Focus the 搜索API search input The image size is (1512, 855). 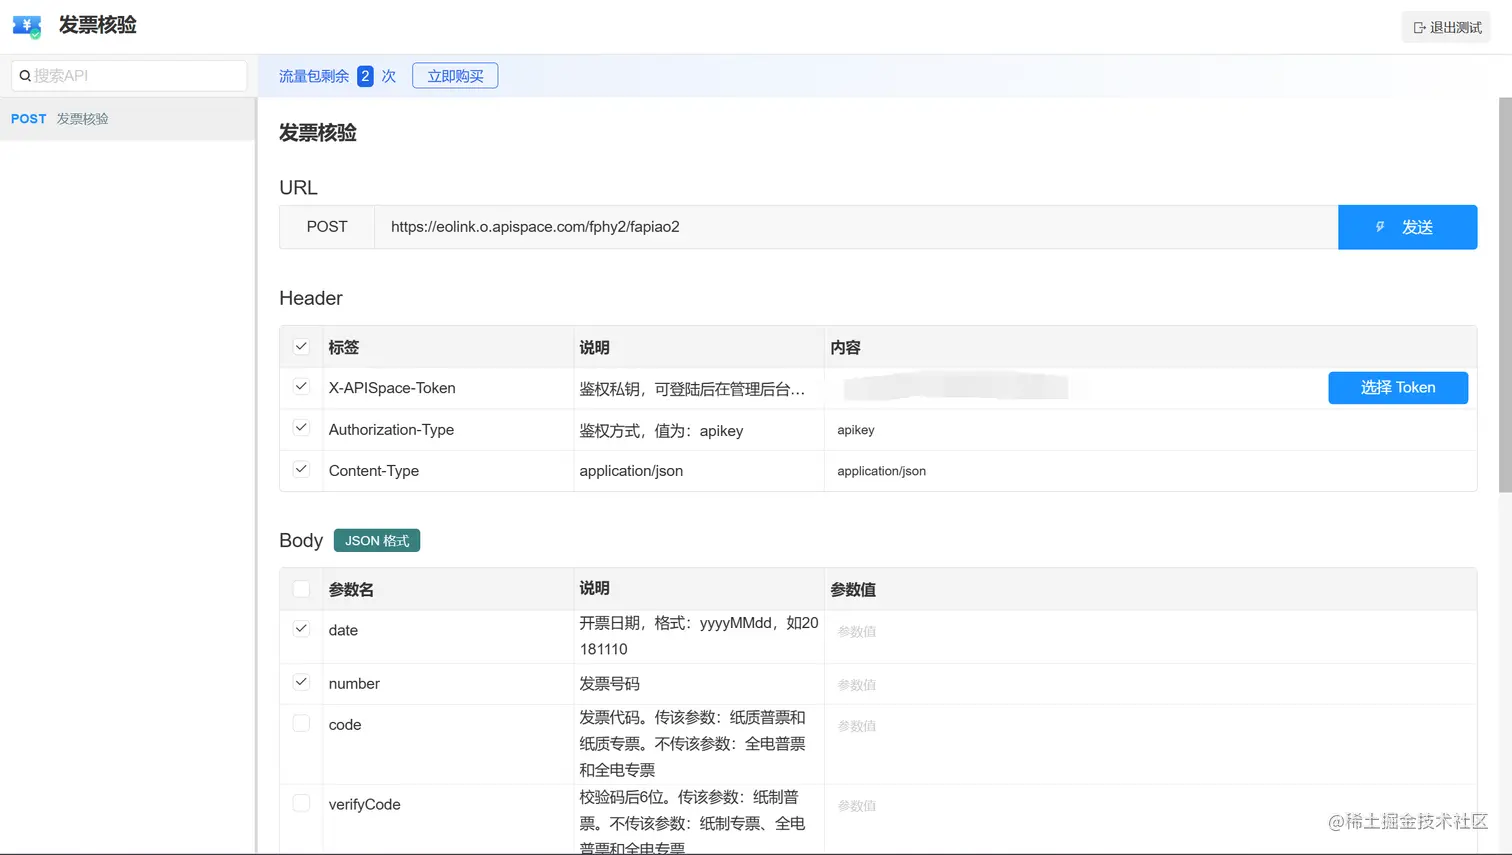click(x=129, y=76)
